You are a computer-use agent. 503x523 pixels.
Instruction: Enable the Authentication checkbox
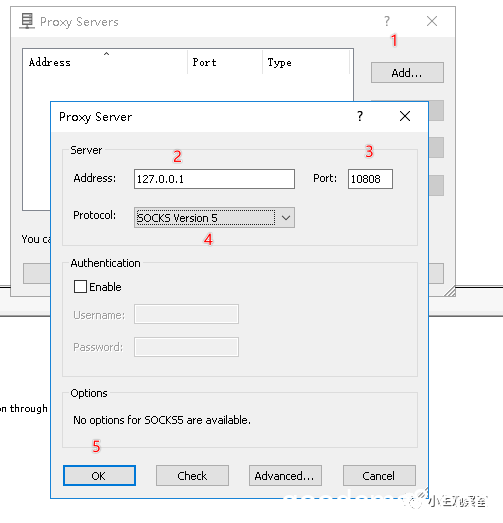tap(80, 287)
